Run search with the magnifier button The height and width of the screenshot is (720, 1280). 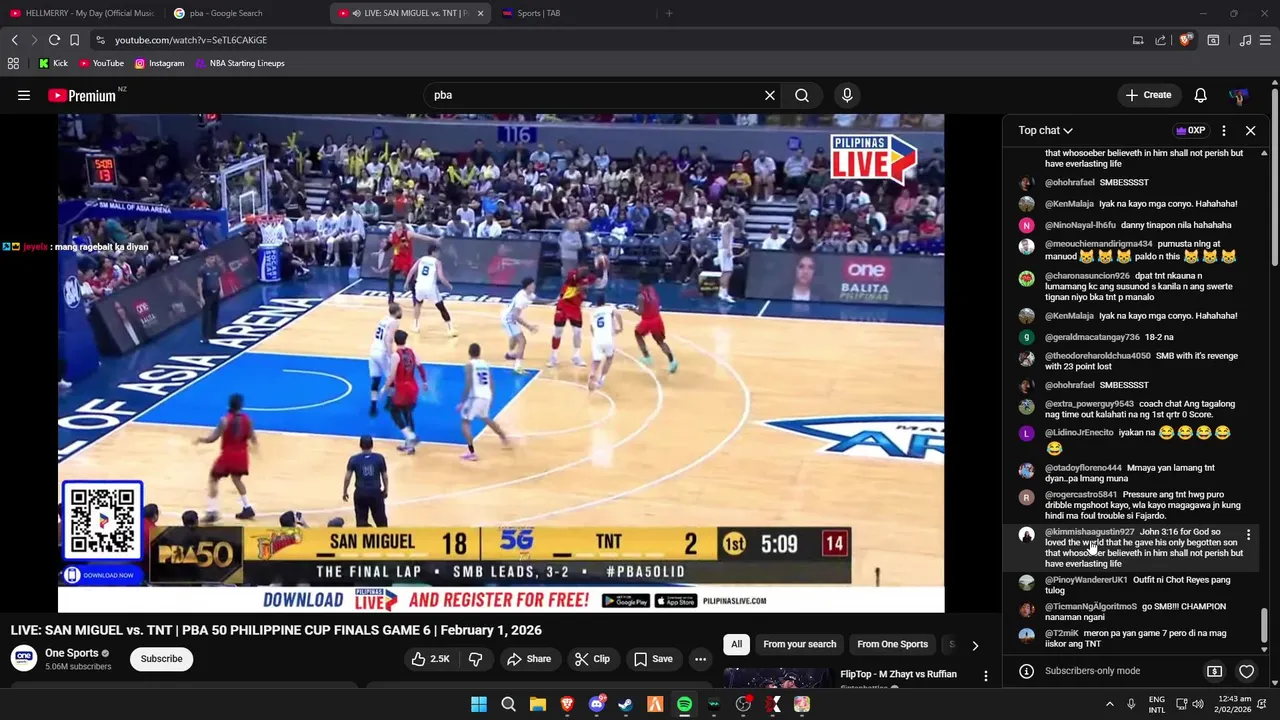(802, 95)
